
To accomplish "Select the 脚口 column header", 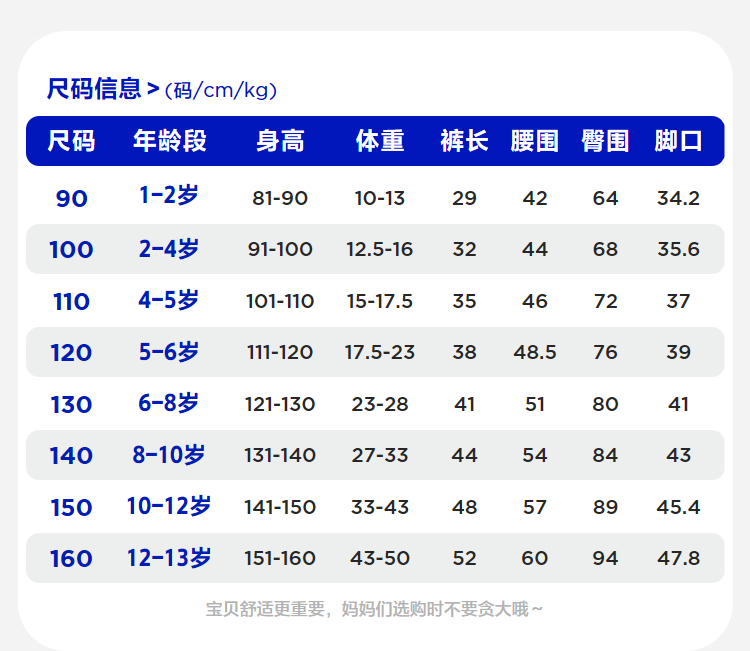I will 678,141.
